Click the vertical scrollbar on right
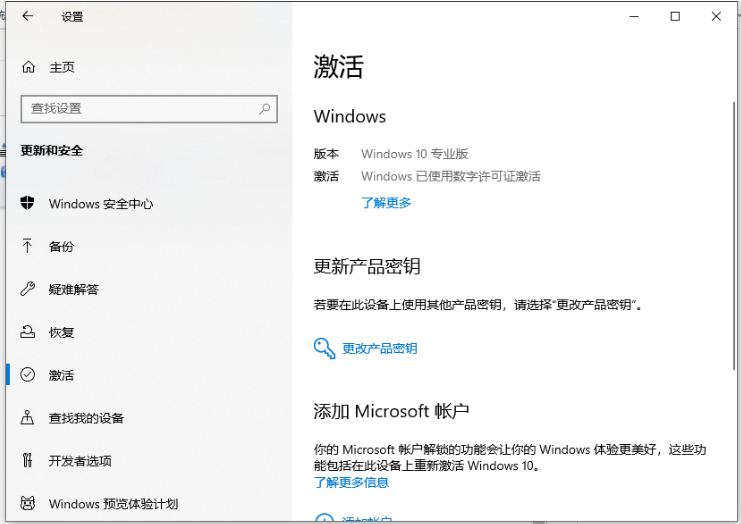The width and height of the screenshot is (741, 524). point(734,236)
